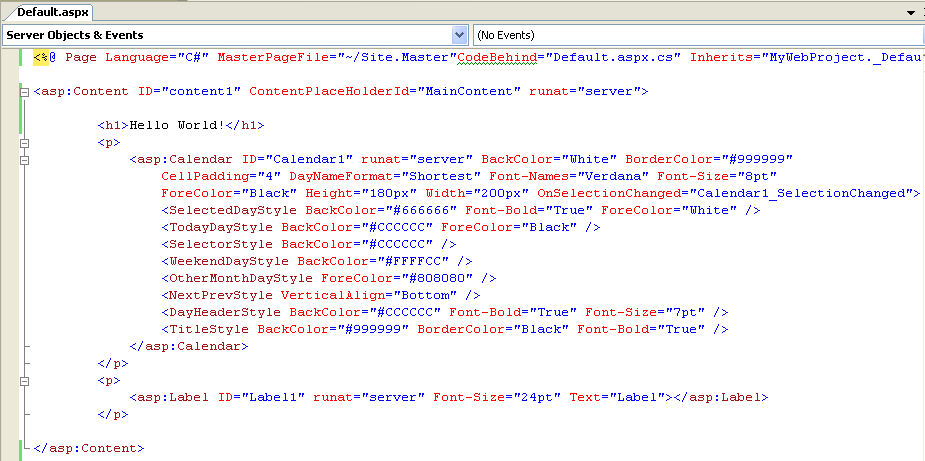The image size is (925, 461).
Task: Click the closing asp:Content tag
Action: point(90,449)
